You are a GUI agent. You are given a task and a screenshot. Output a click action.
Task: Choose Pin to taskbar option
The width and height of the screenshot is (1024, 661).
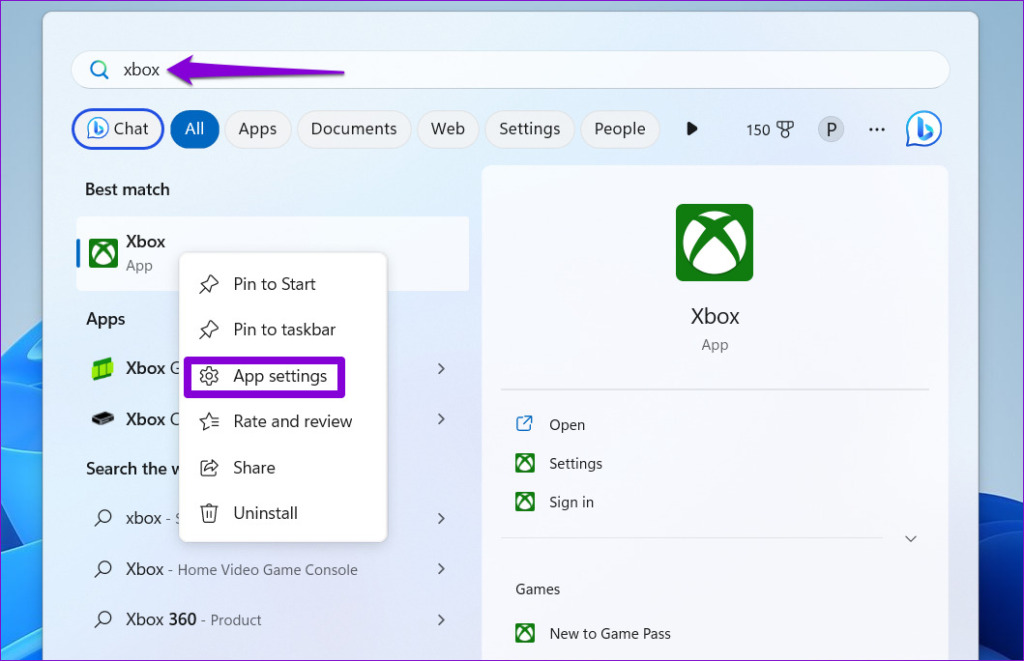284,330
